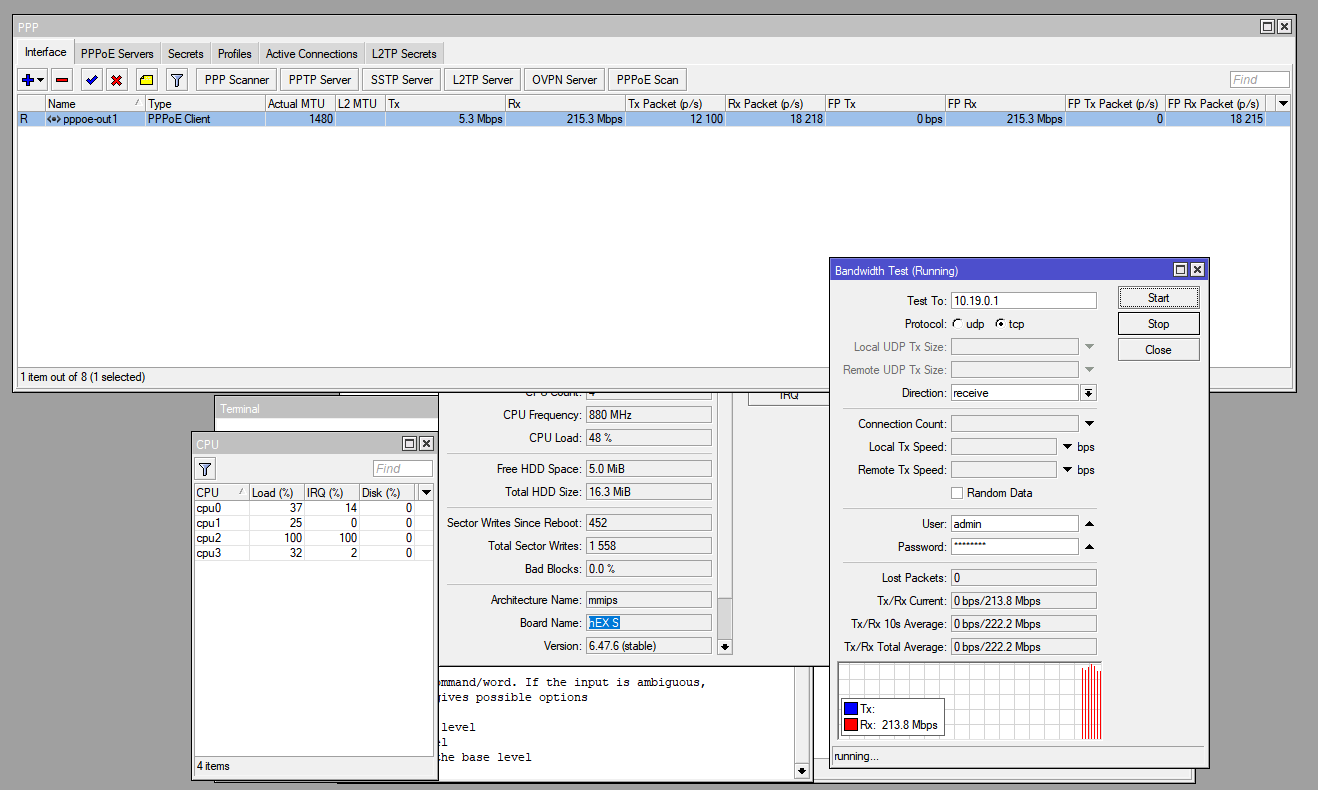Select the tcp protocol radio button

999,324
